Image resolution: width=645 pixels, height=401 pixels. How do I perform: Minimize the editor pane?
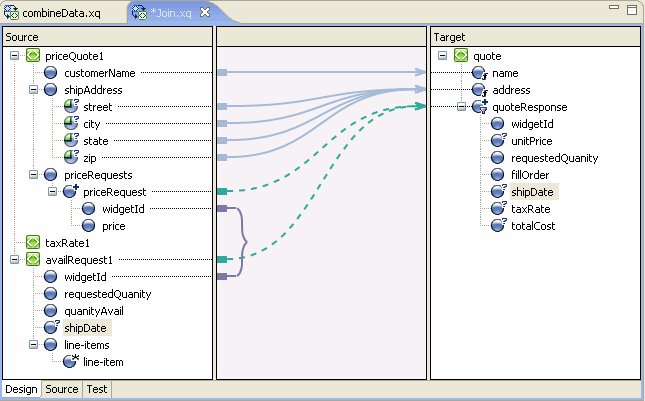(x=615, y=8)
